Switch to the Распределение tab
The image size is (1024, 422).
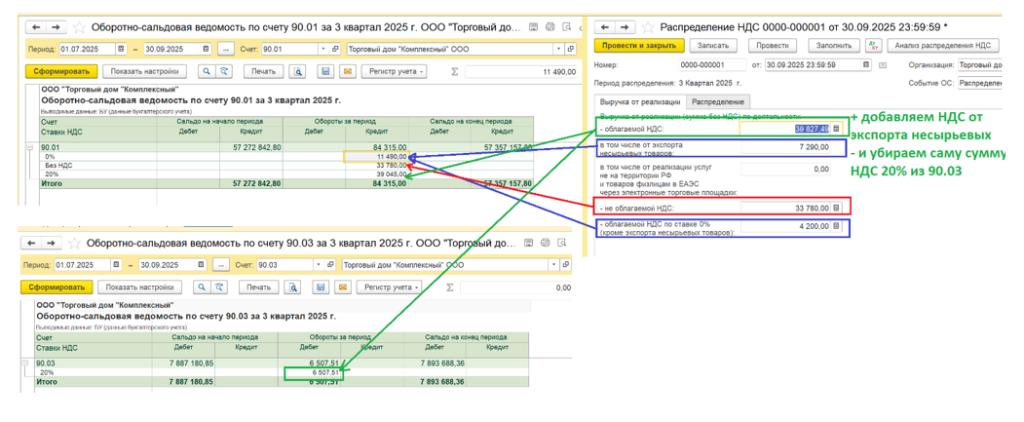click(716, 102)
